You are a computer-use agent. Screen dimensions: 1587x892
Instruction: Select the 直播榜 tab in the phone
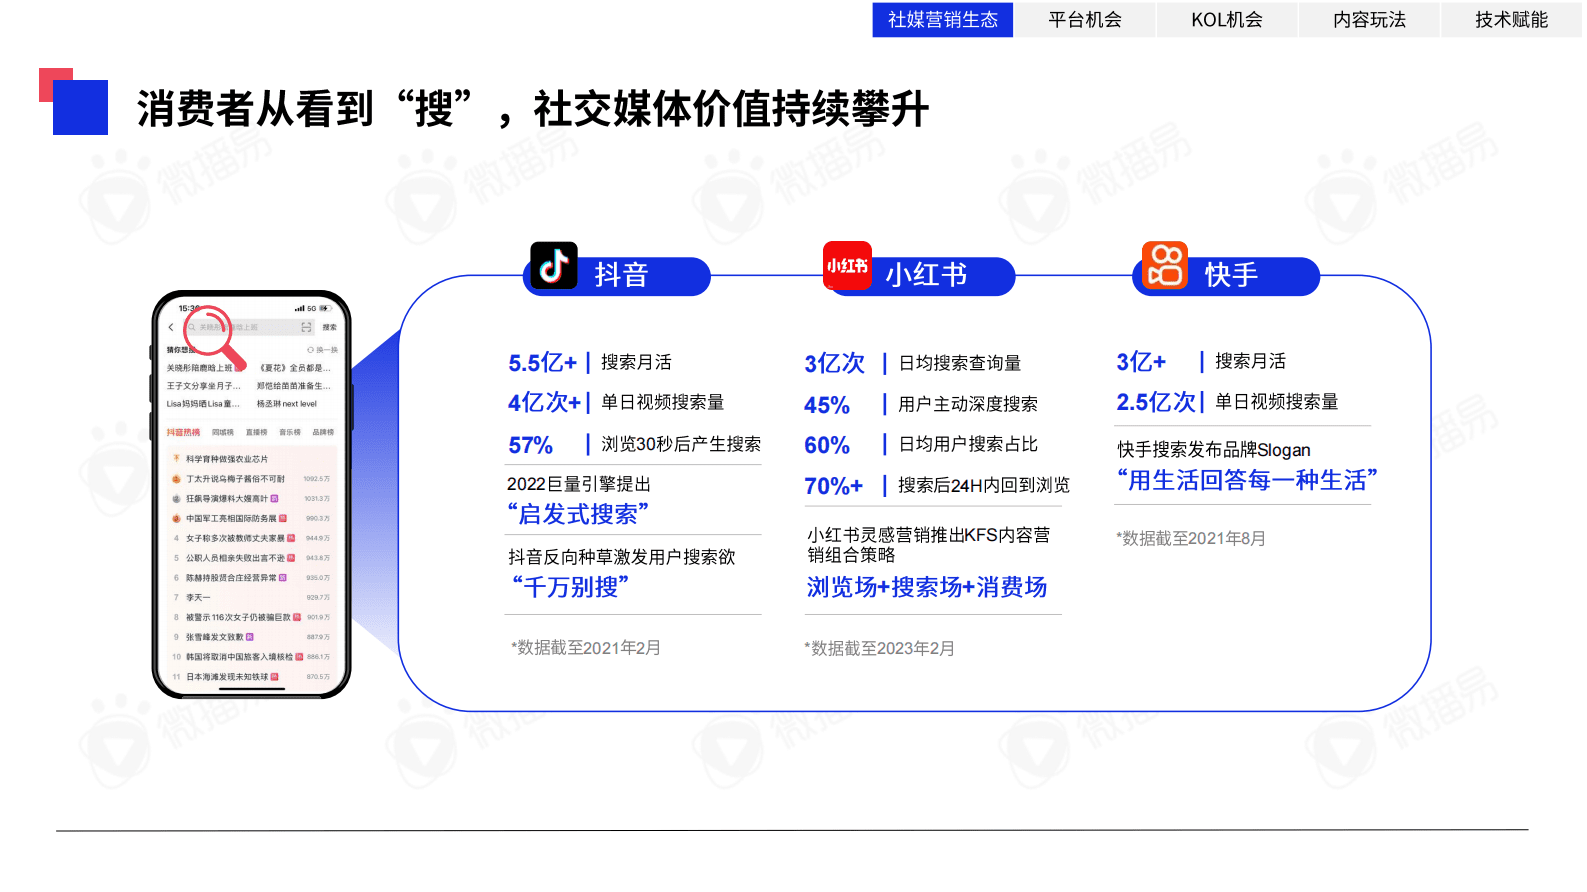click(x=257, y=433)
